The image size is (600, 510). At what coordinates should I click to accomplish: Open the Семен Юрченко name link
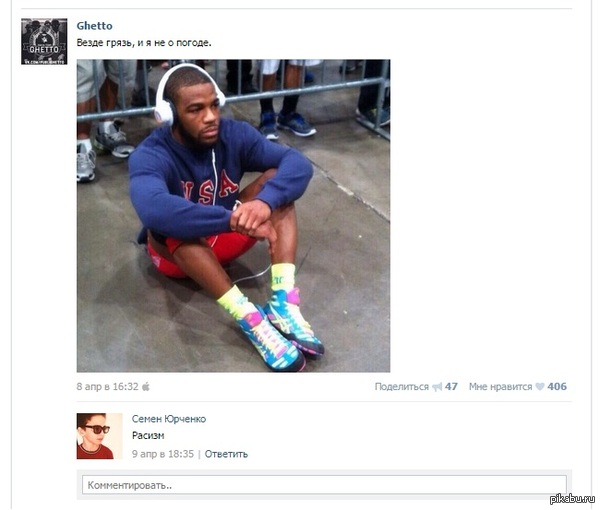tap(169, 419)
